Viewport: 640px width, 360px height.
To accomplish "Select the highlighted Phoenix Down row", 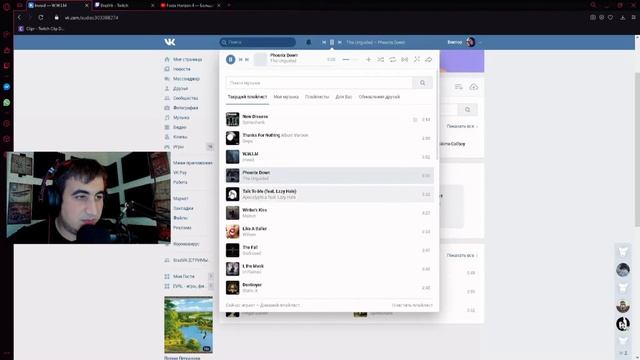I will point(329,176).
